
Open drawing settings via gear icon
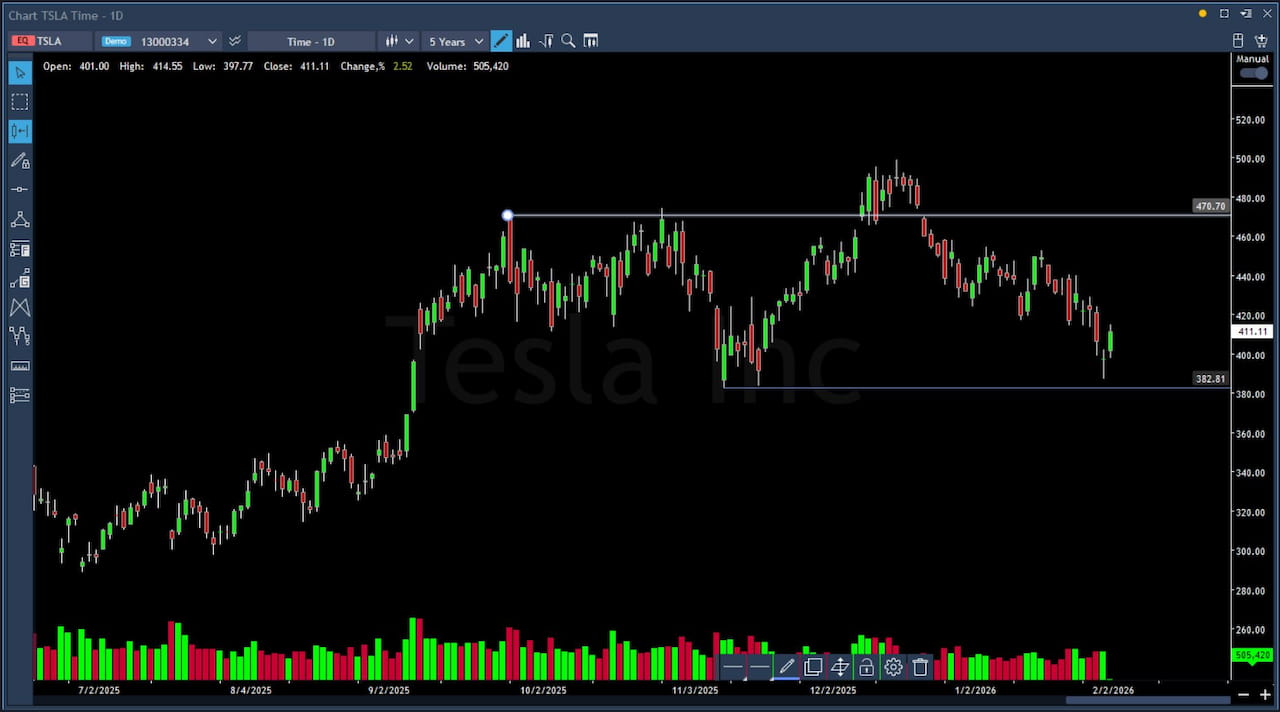coord(893,667)
